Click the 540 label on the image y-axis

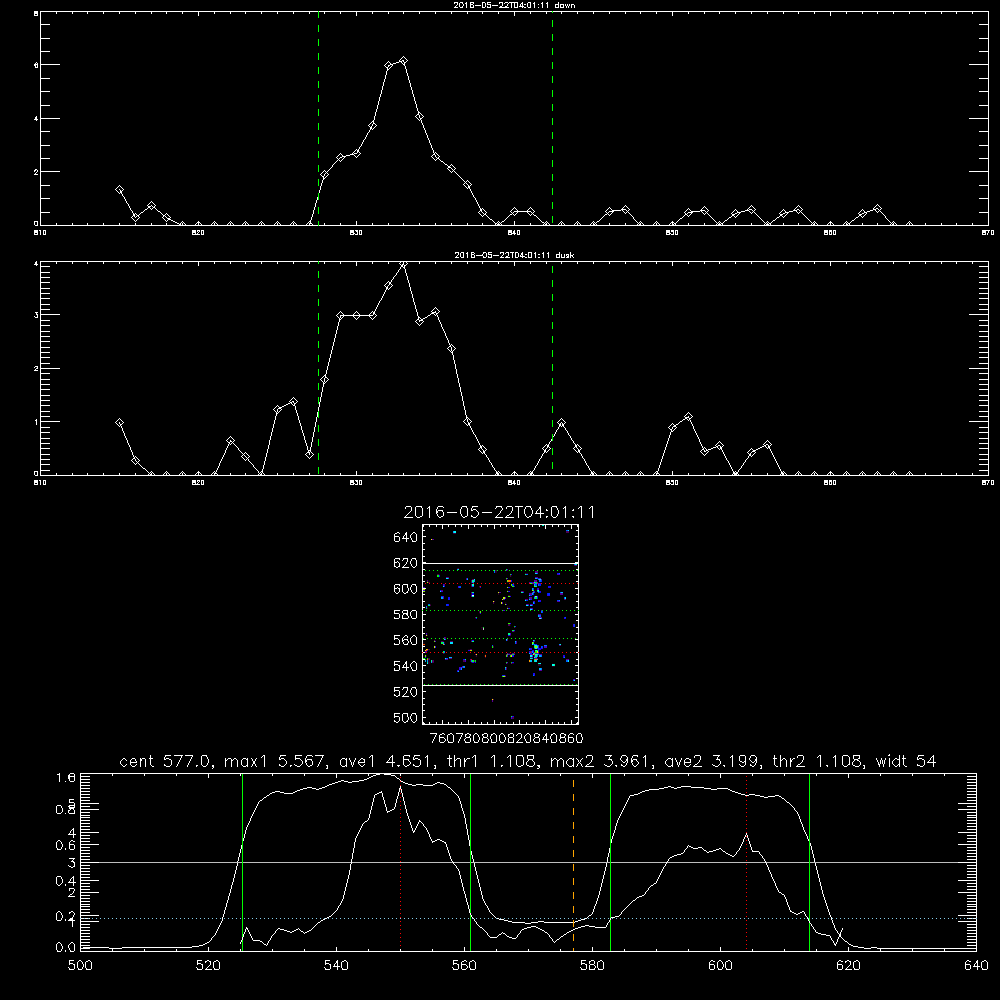tap(406, 666)
